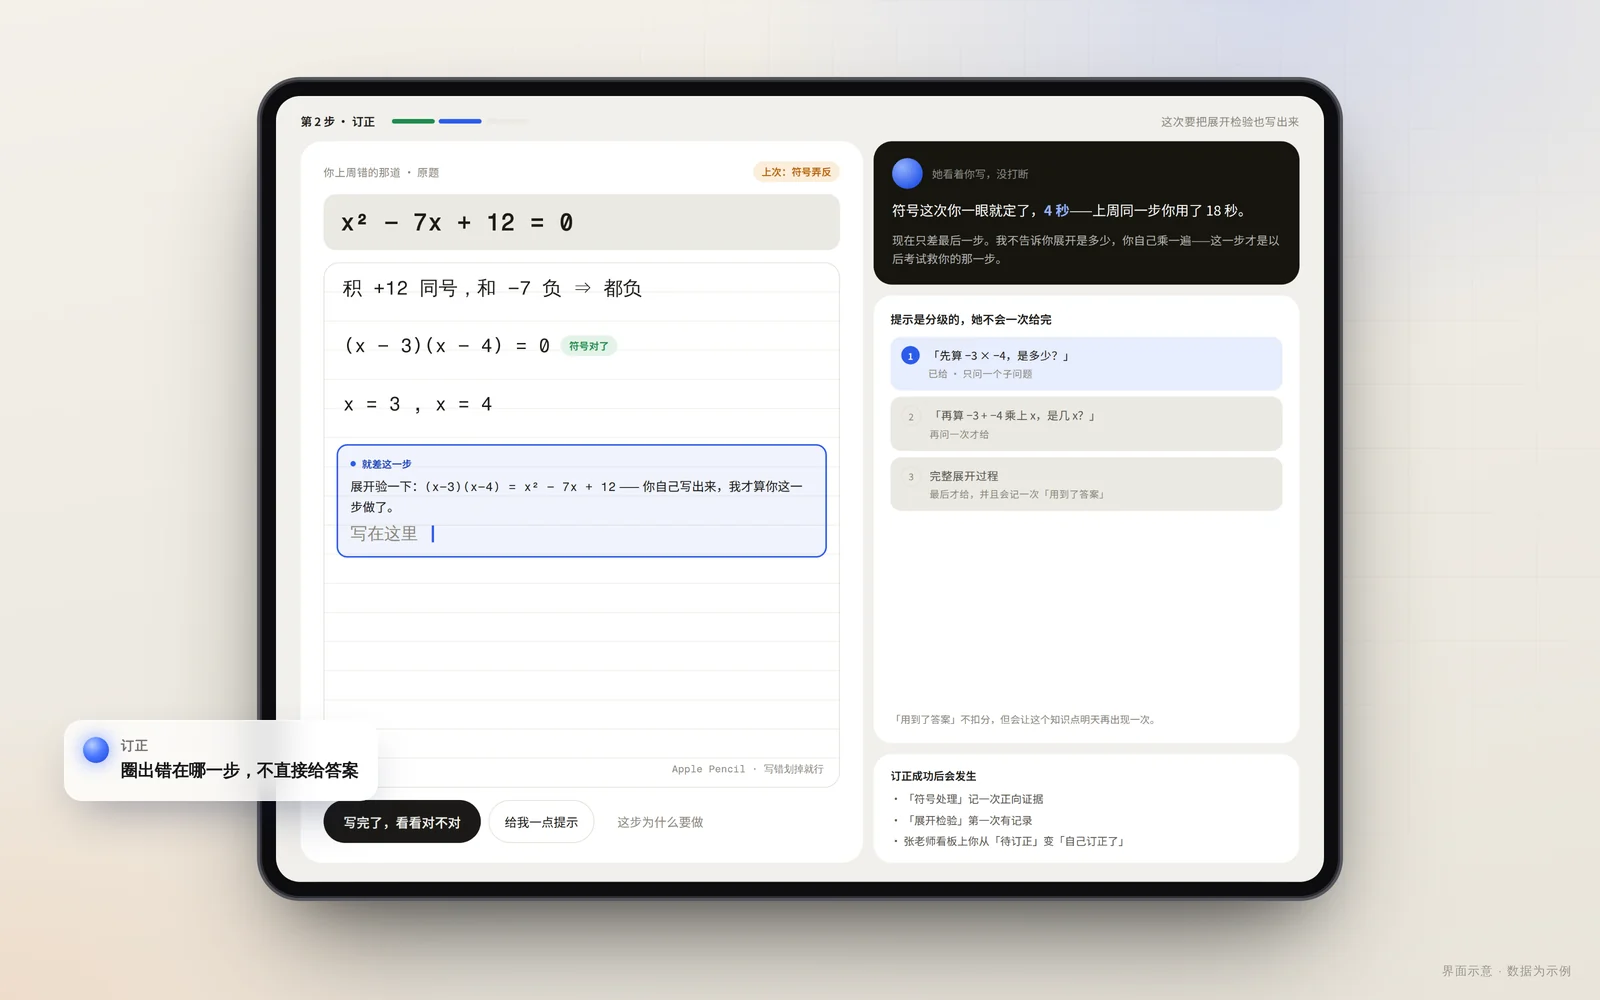
Task: Click the factored line (x − 3)(x − 4) = 0
Action: [x=447, y=346]
